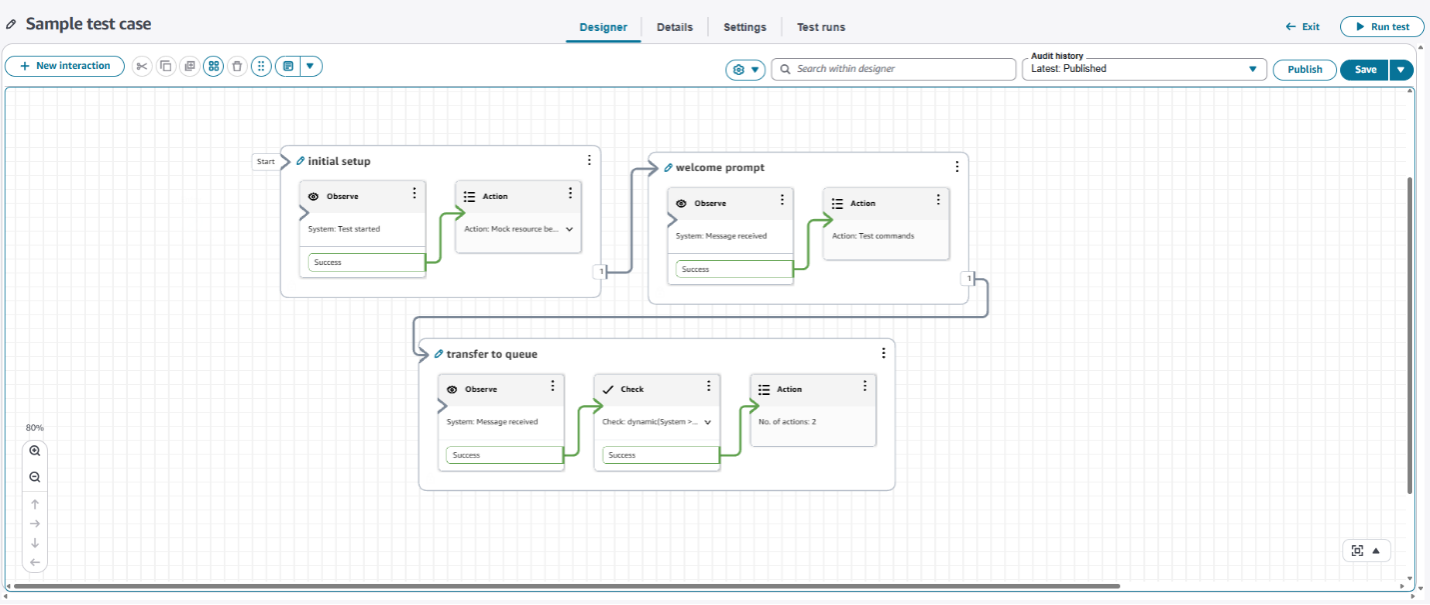Switch to the Details tab

tap(674, 27)
